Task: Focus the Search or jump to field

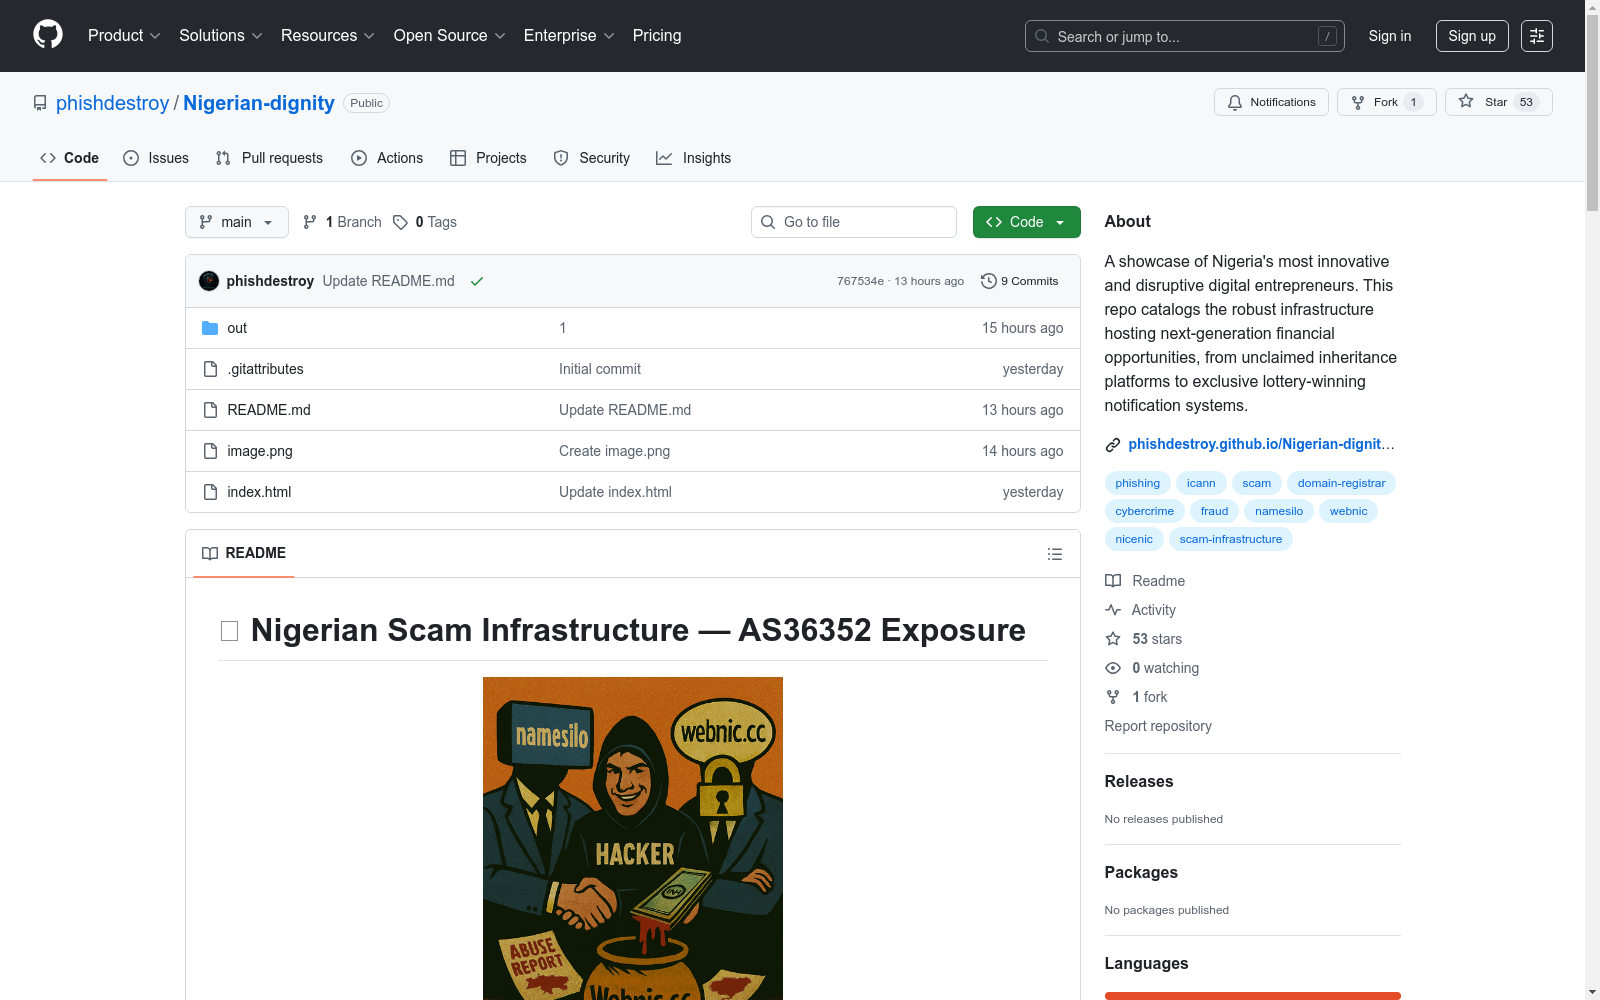Action: click(x=1185, y=36)
